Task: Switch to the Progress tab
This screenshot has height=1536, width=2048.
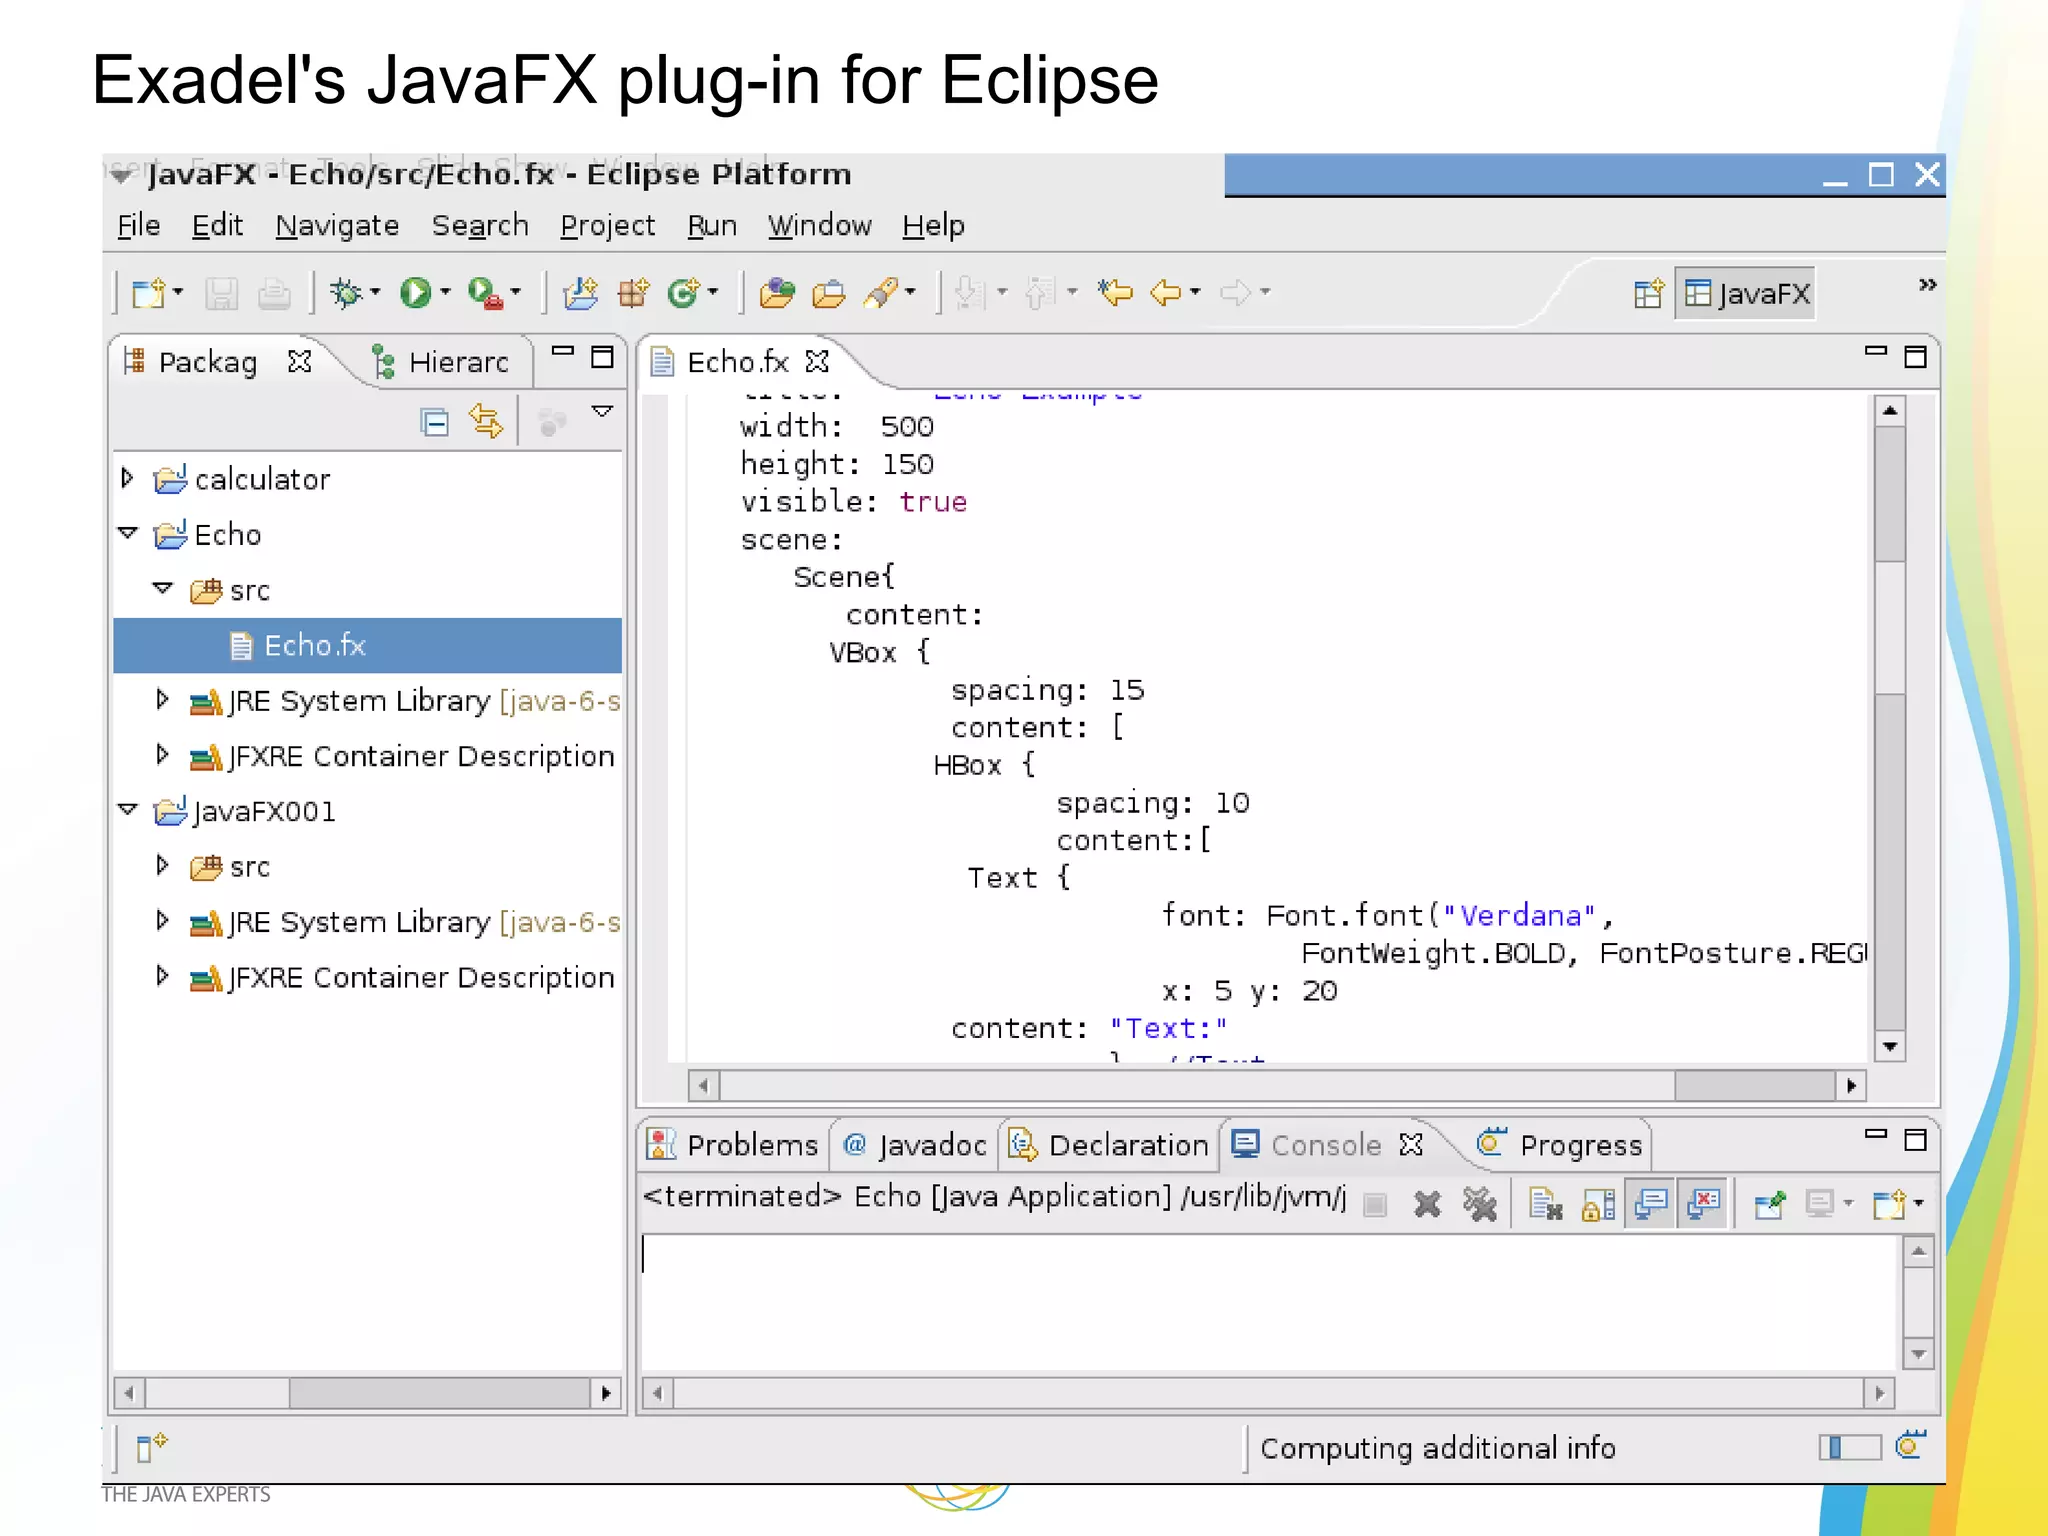Action: (1560, 1145)
